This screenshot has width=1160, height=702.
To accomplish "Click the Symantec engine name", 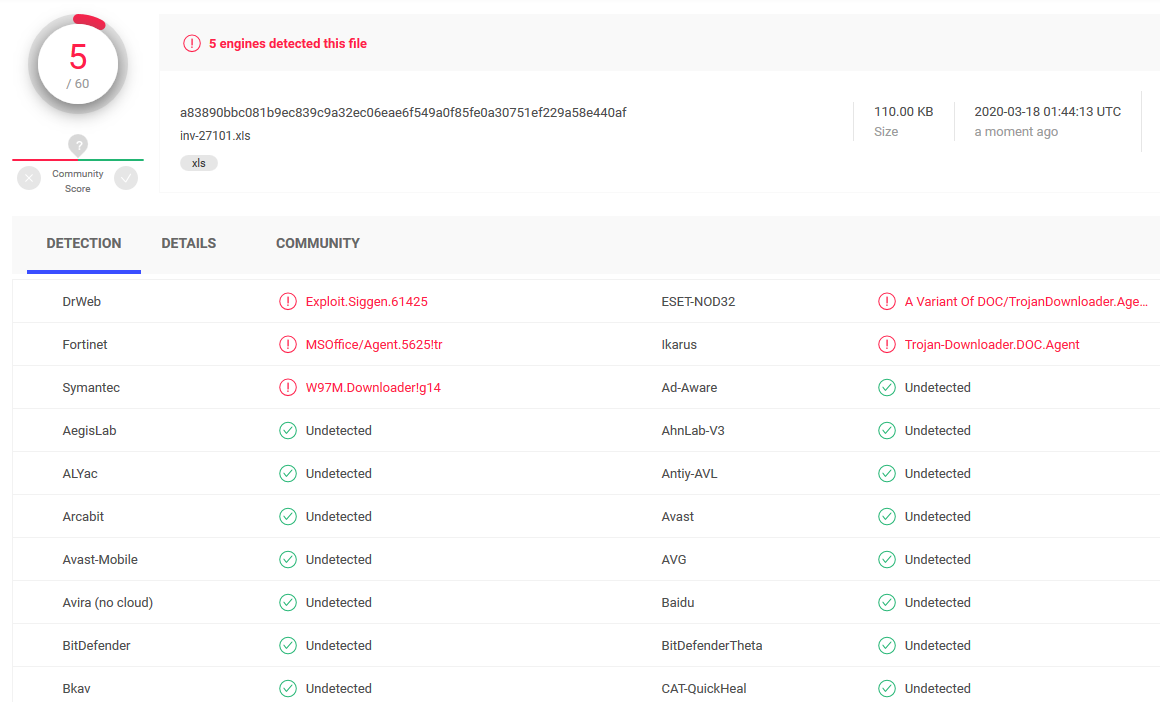I will point(91,388).
